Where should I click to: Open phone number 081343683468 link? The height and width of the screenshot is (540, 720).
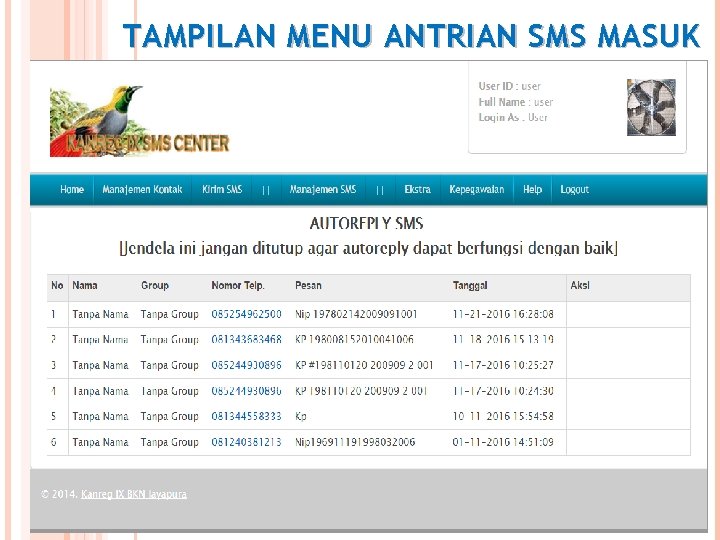click(247, 339)
